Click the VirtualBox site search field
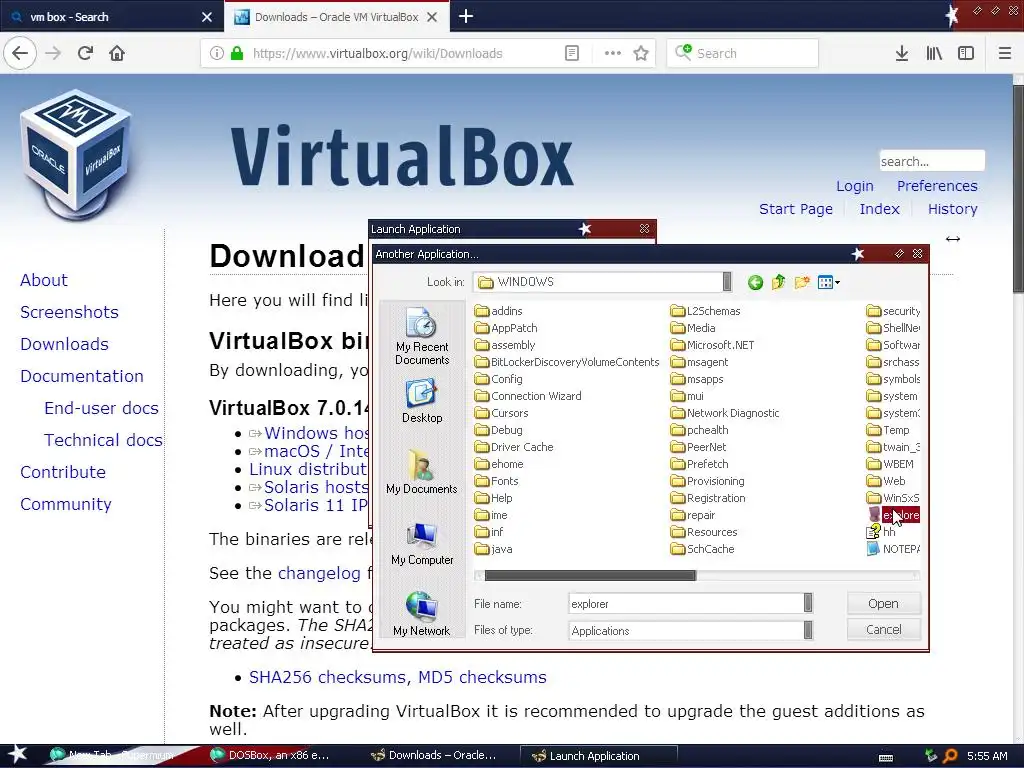1024x768 pixels. click(932, 161)
